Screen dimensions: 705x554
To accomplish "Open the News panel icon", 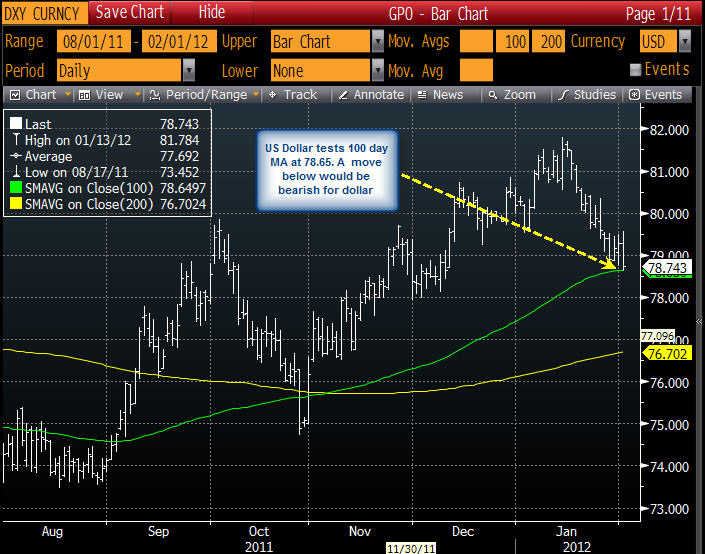I will click(422, 95).
